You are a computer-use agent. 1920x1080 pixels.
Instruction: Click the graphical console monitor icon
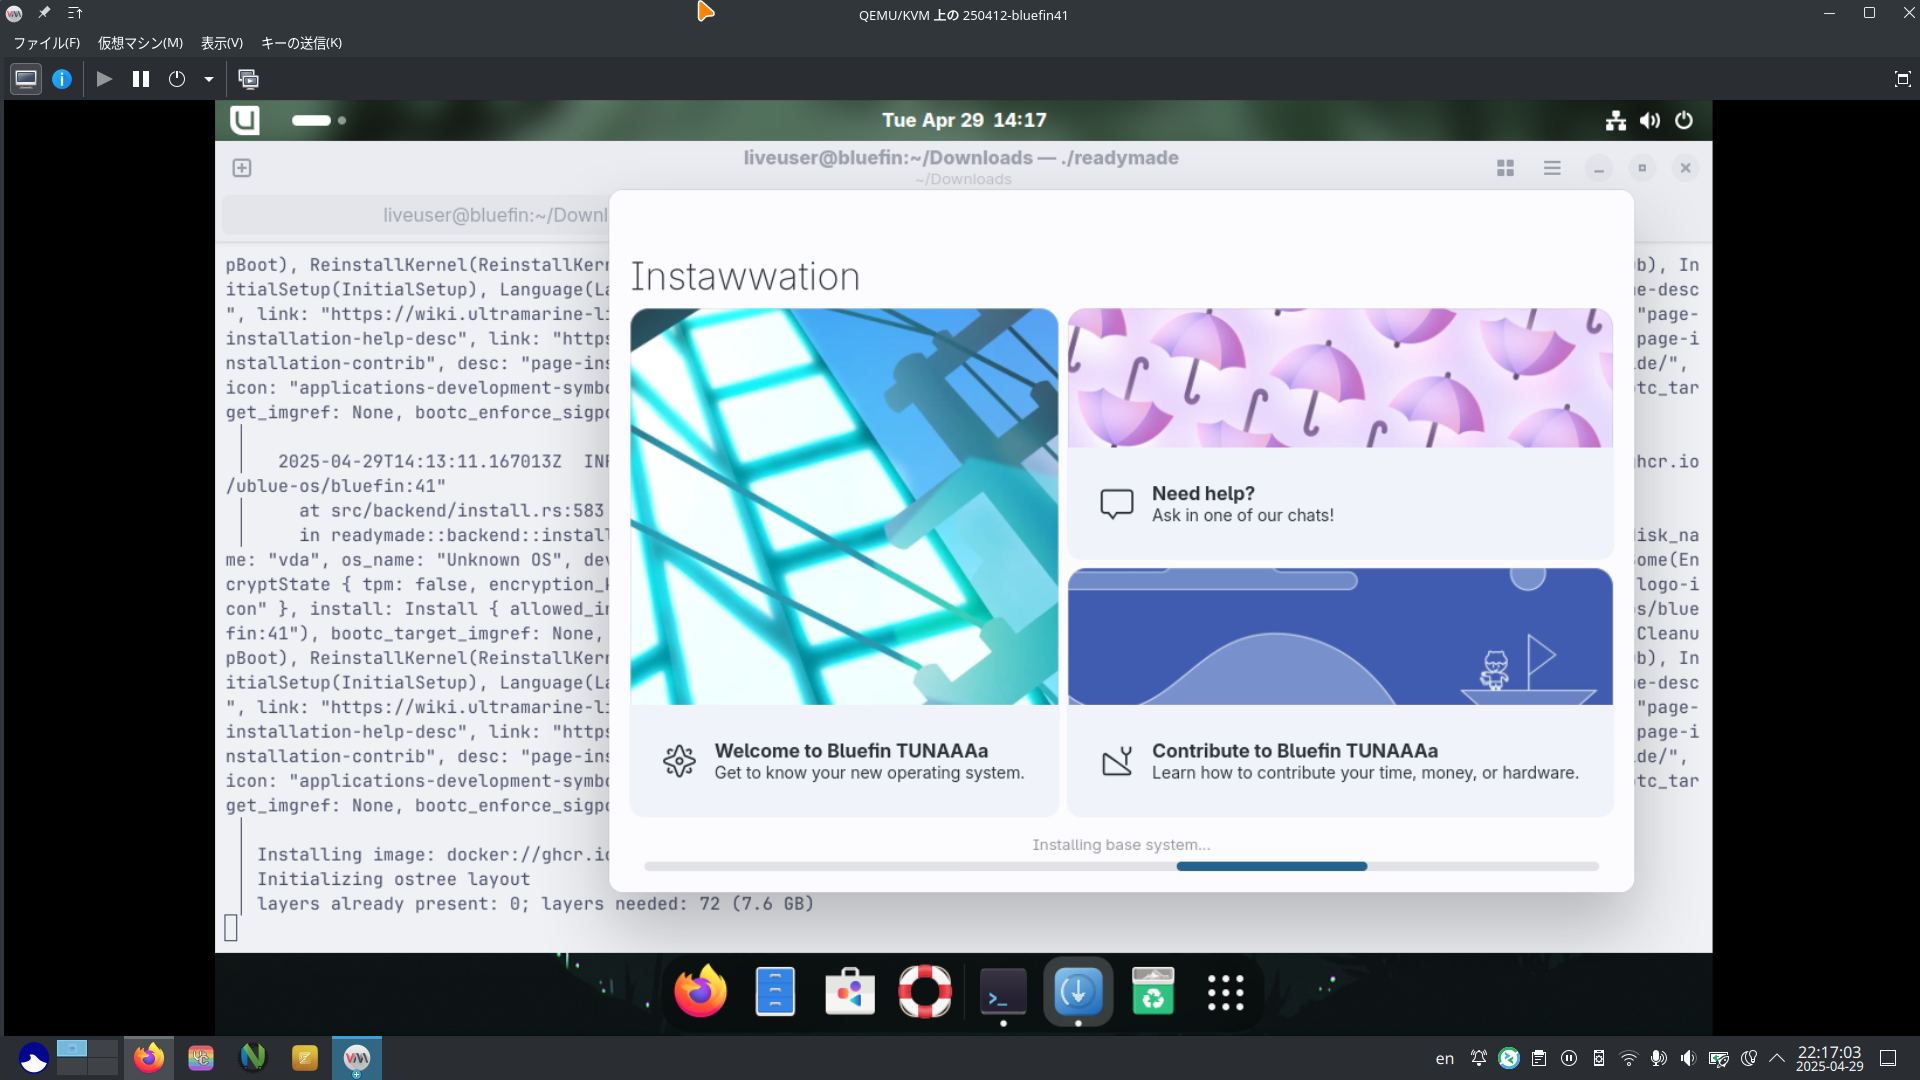click(x=26, y=79)
